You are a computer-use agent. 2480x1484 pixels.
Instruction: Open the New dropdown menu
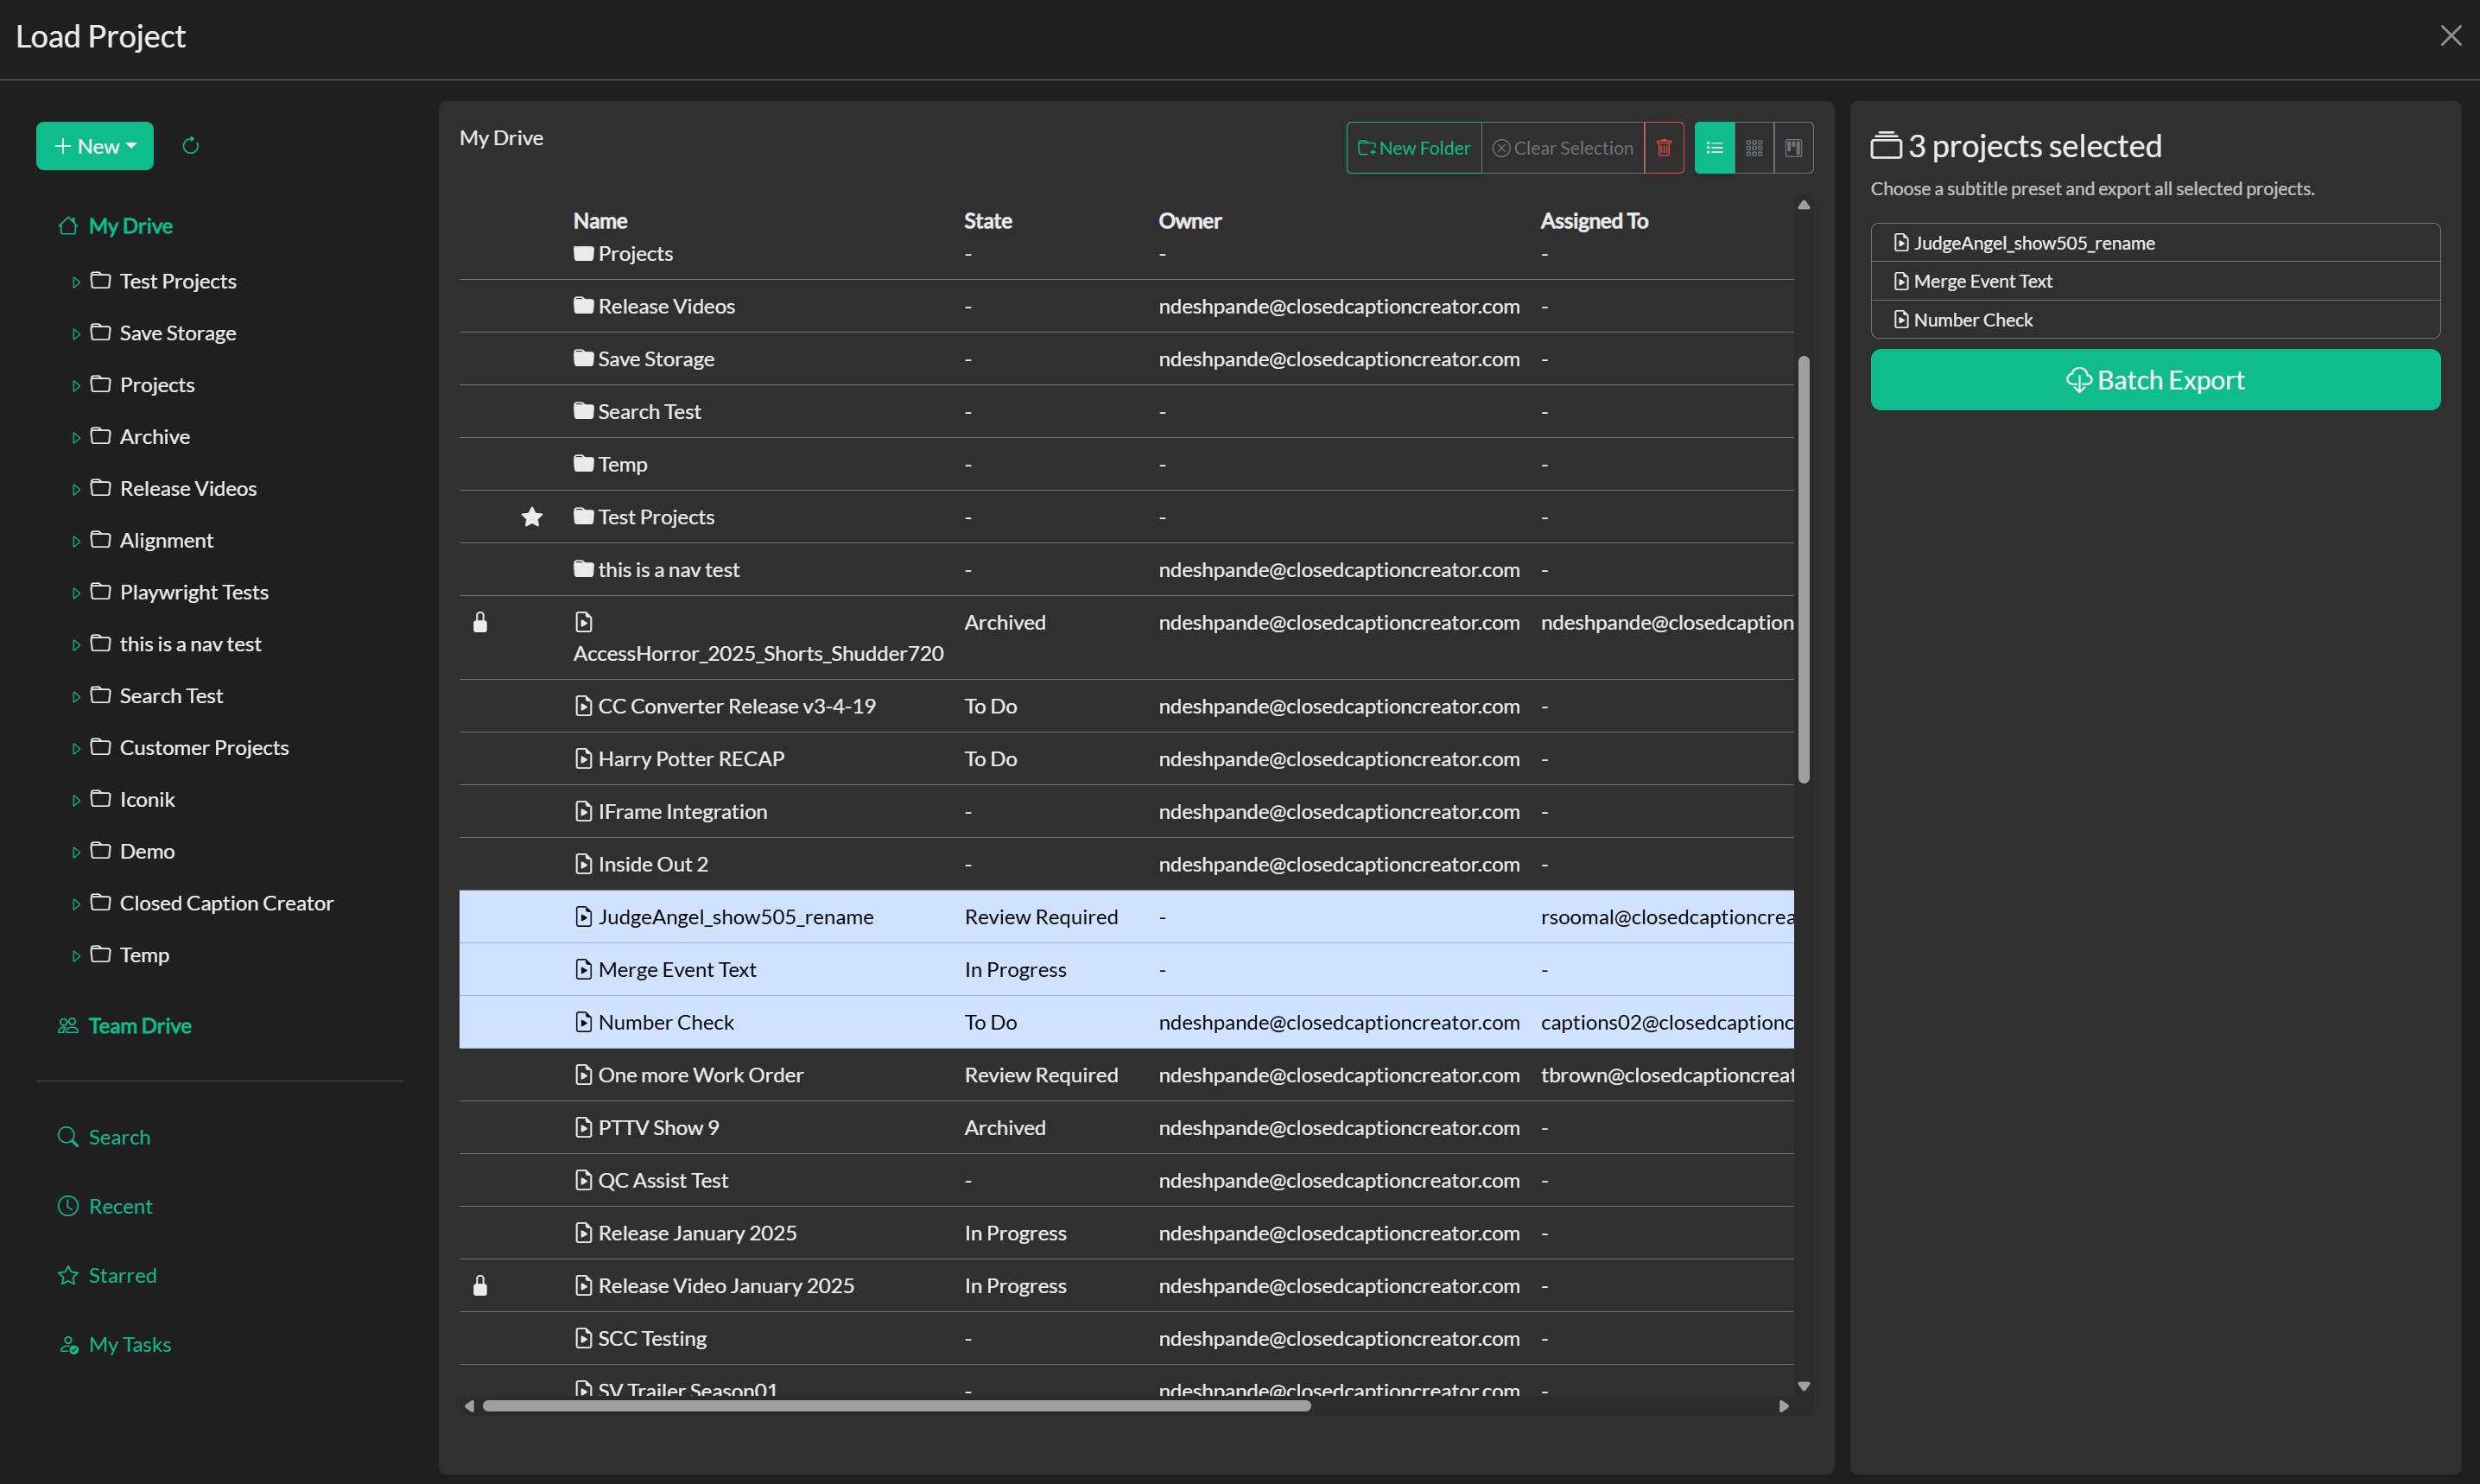[x=95, y=146]
